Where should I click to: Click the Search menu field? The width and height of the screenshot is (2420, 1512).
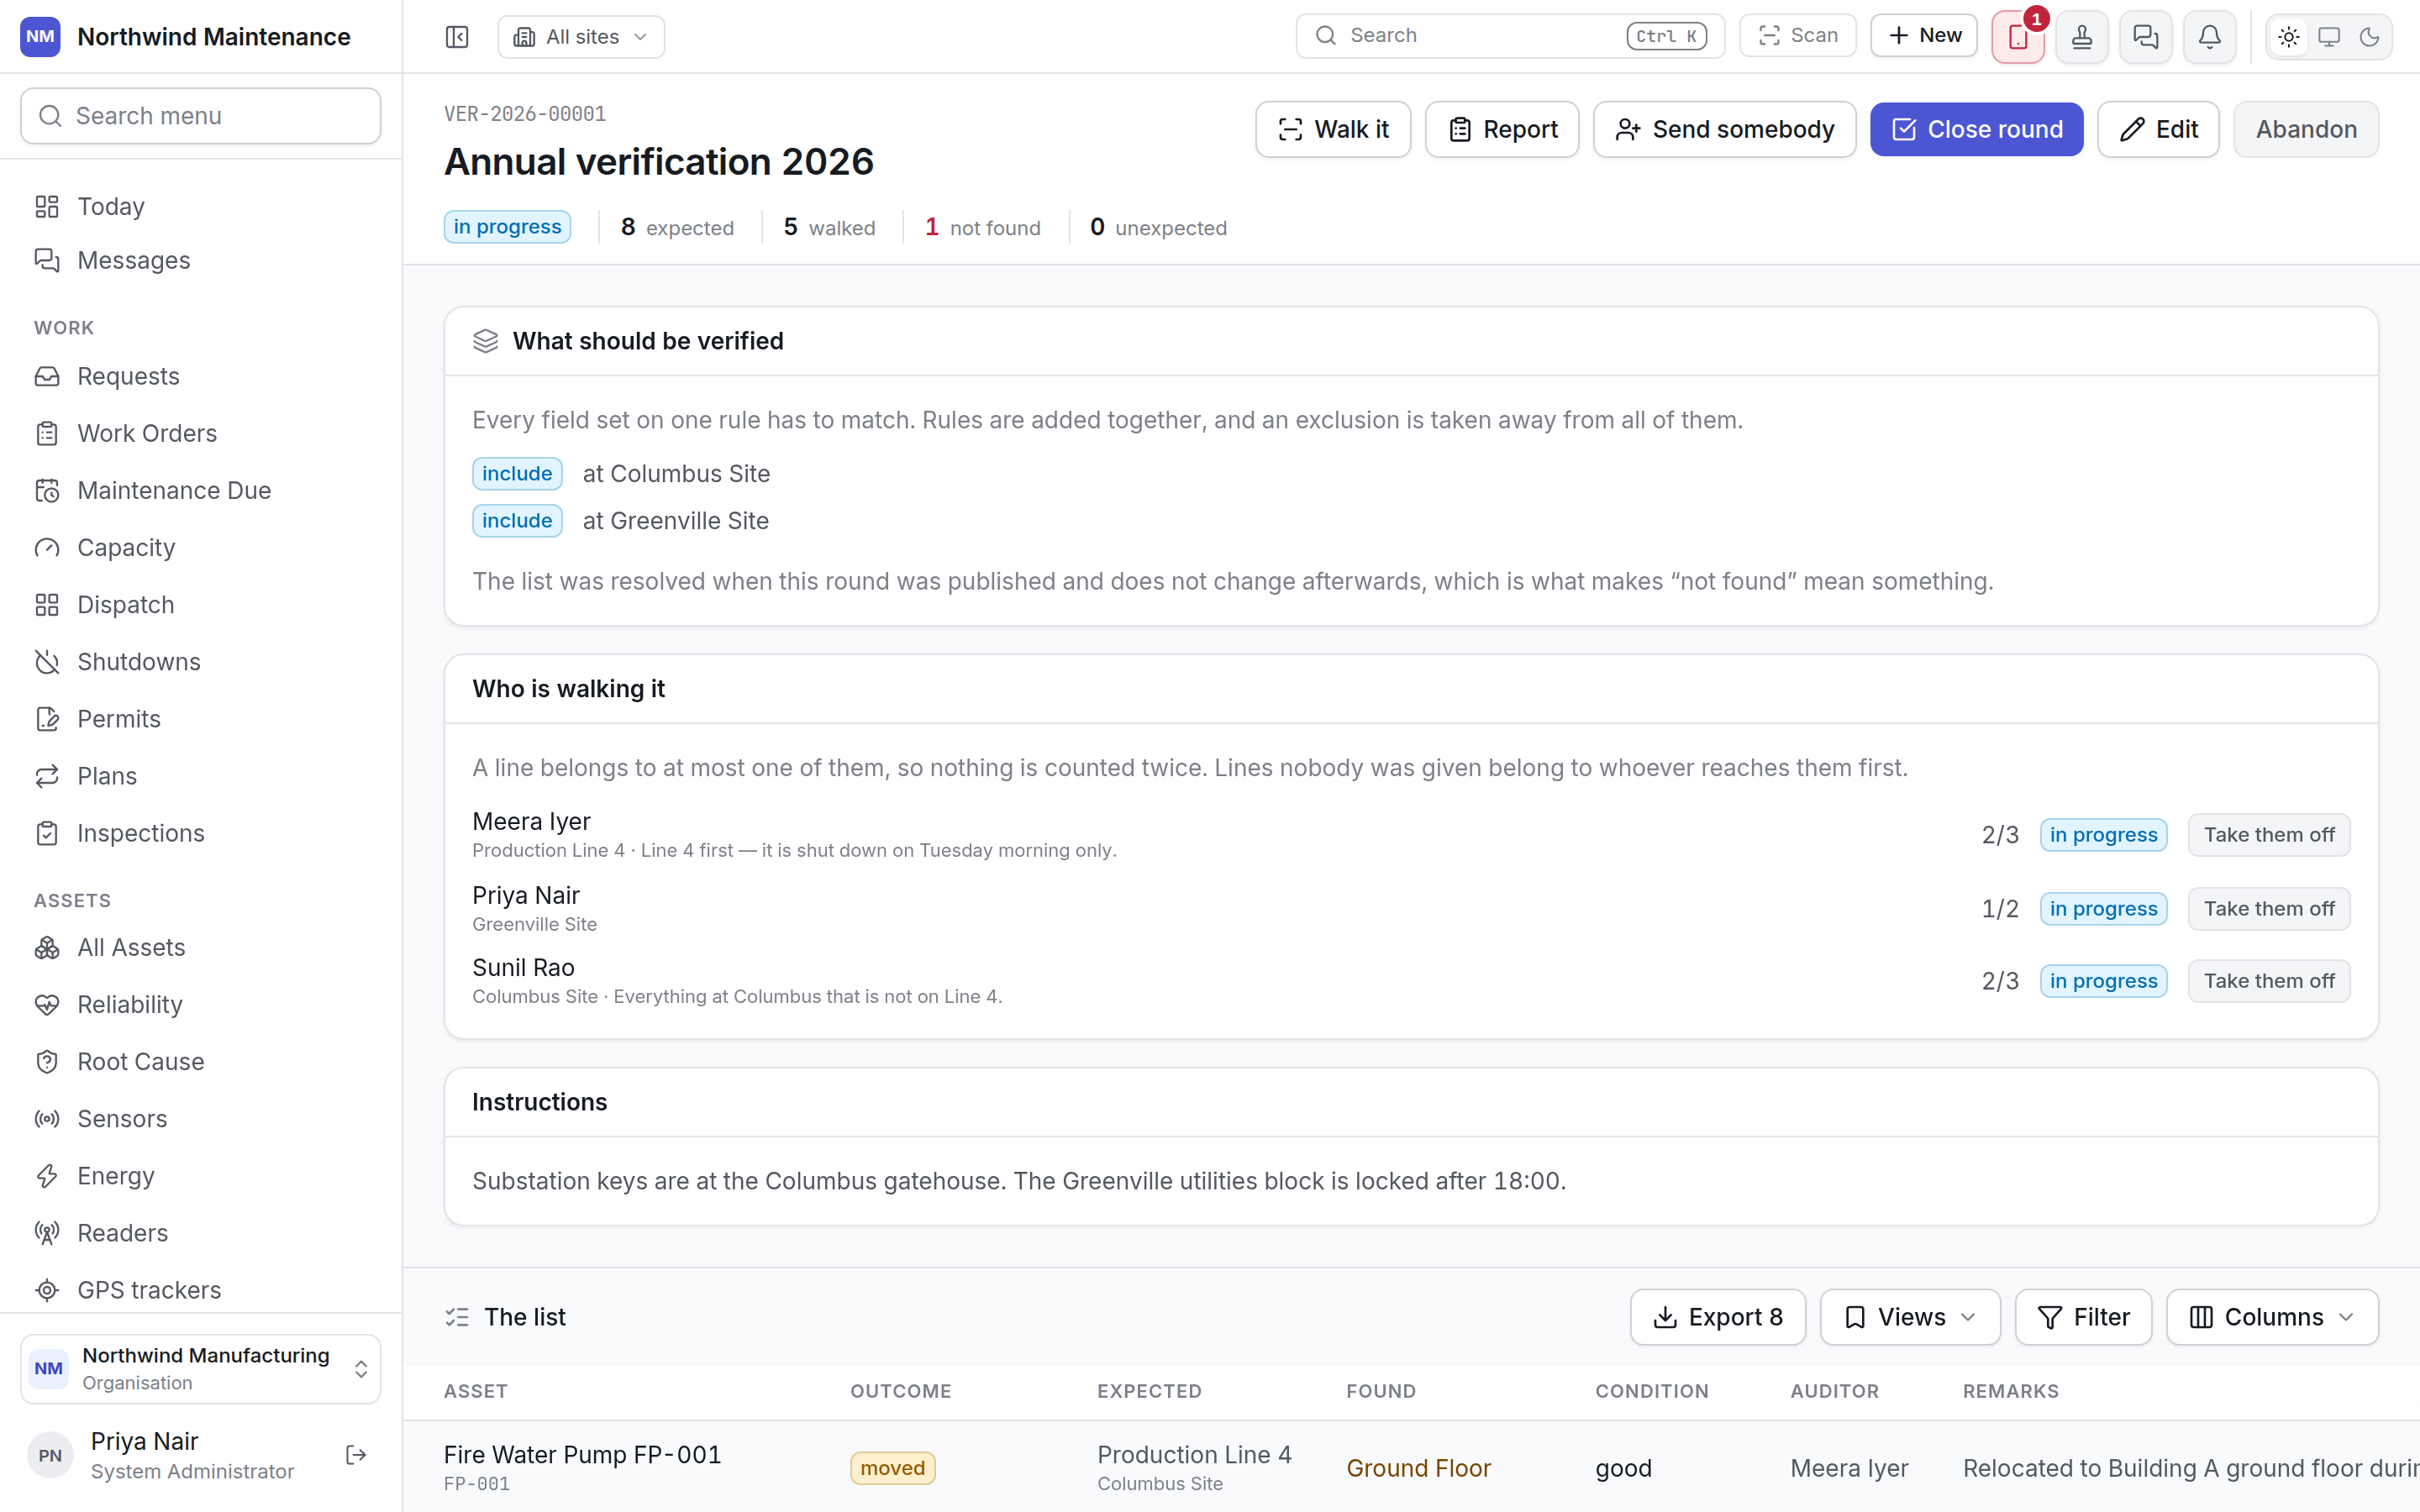click(201, 116)
